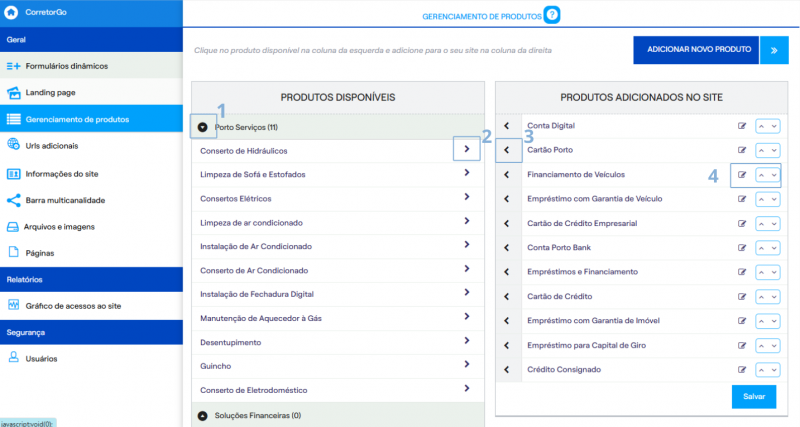Open Arquivos e imagens menu item
Image resolution: width=800 pixels, height=427 pixels.
coord(91,227)
